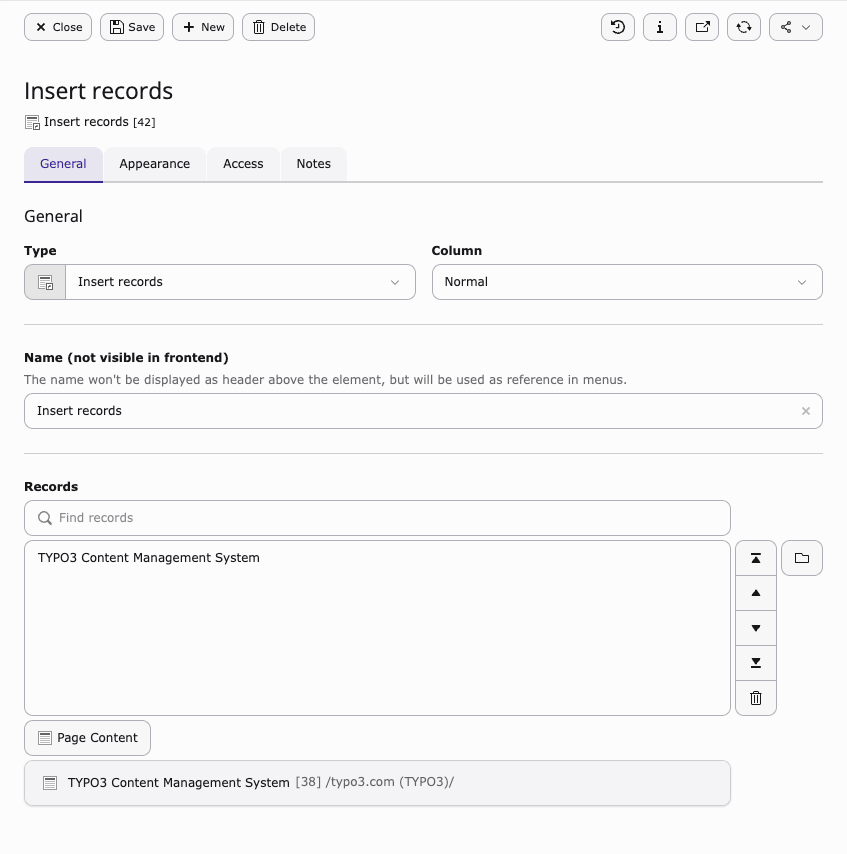
Task: Show record information via the info icon
Action: coord(660,27)
